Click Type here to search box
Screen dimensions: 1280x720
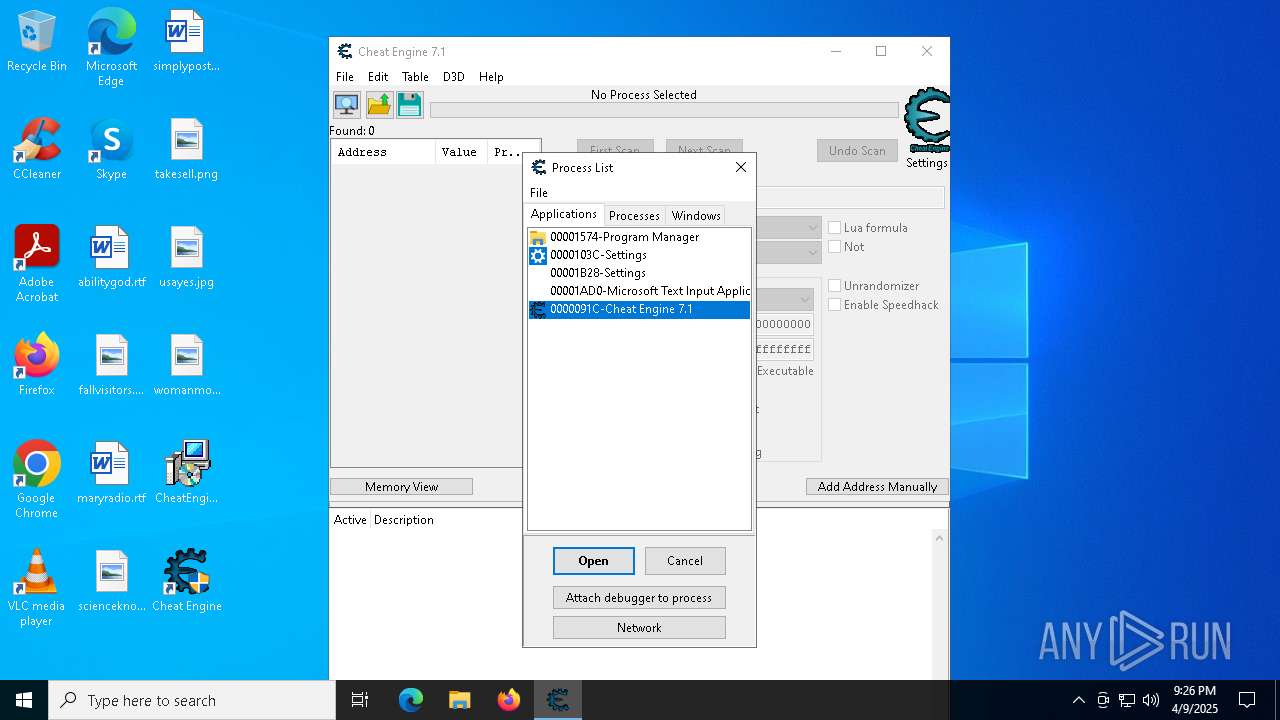click(192, 700)
